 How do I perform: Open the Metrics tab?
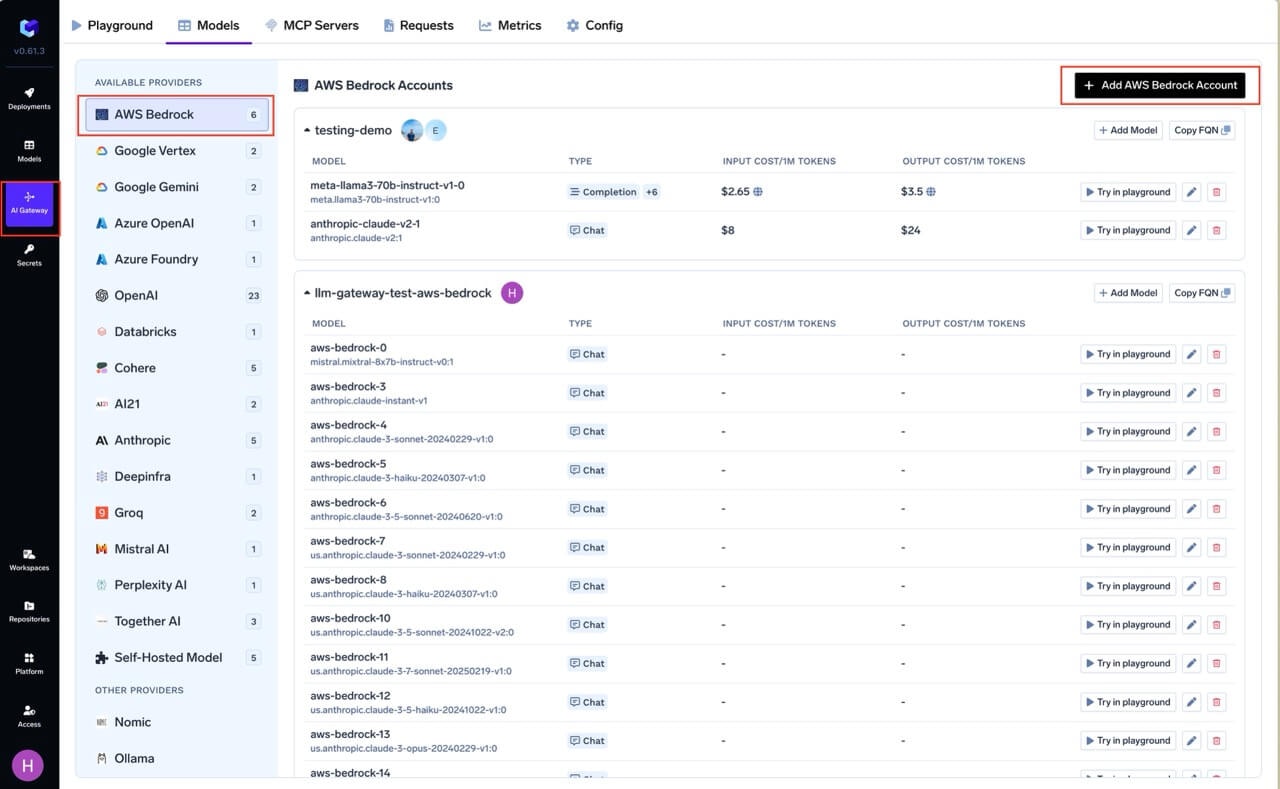point(510,25)
